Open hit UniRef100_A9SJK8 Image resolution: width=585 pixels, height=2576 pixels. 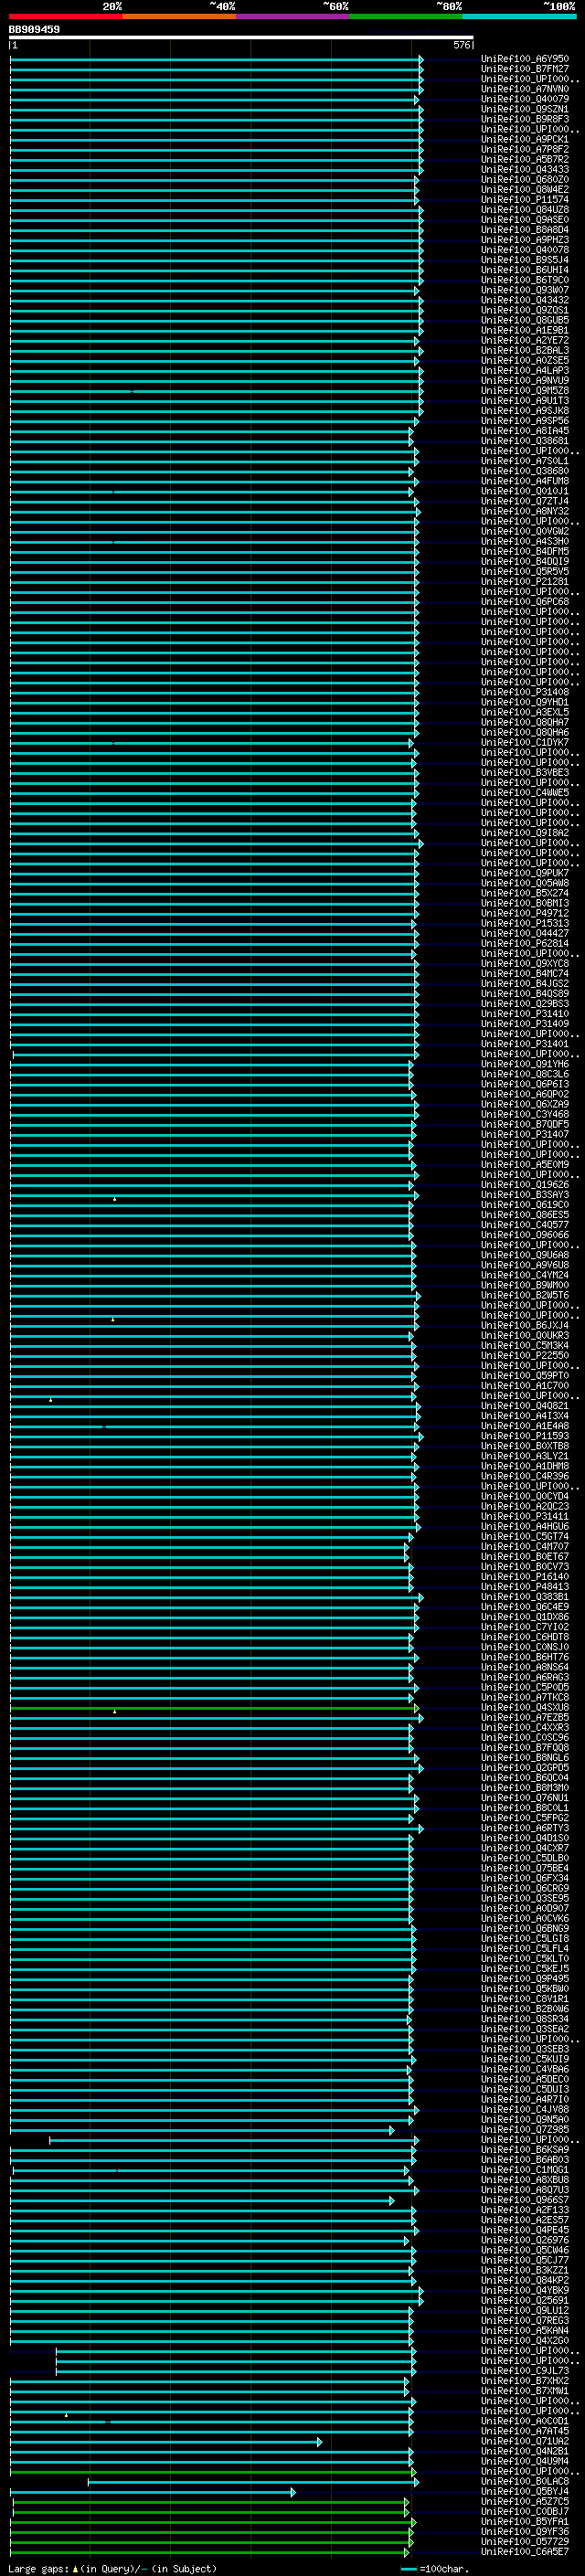(x=525, y=411)
